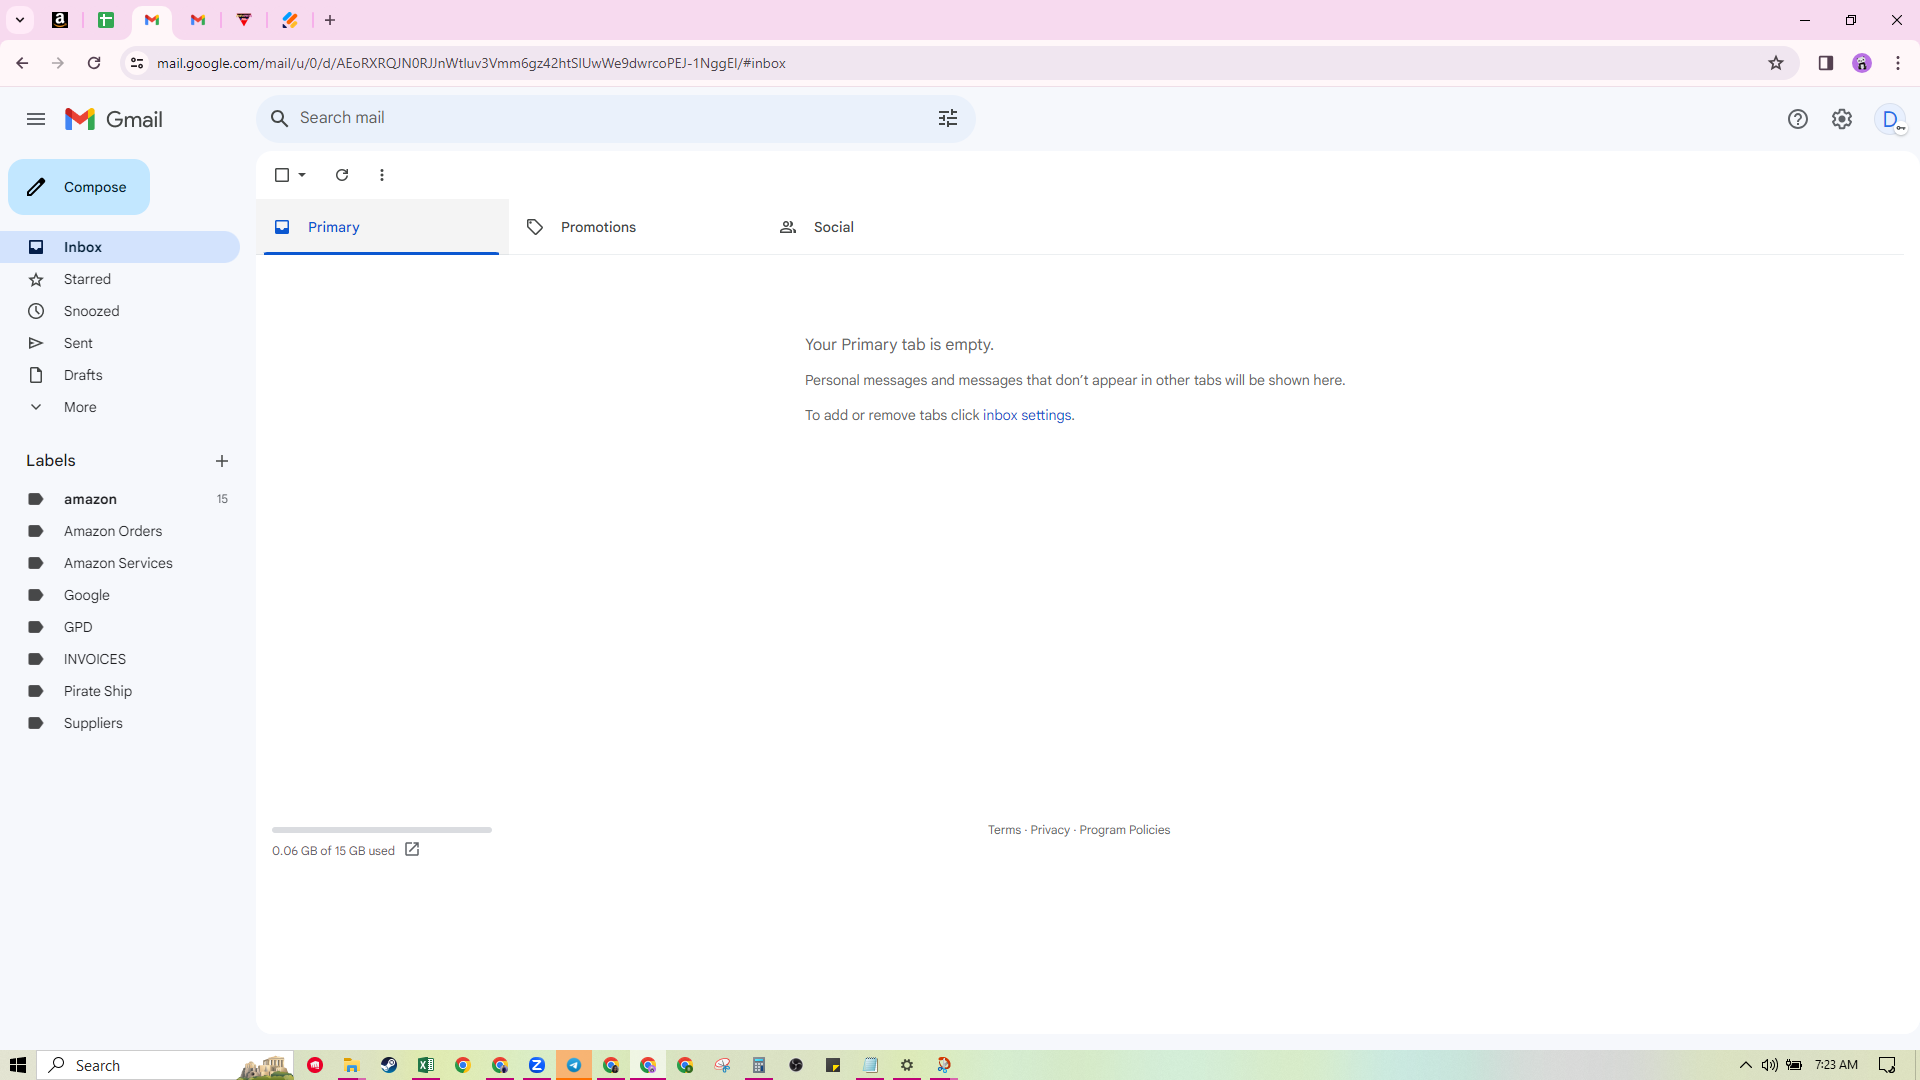Open File Explorer from the taskbar

[x=351, y=1065]
